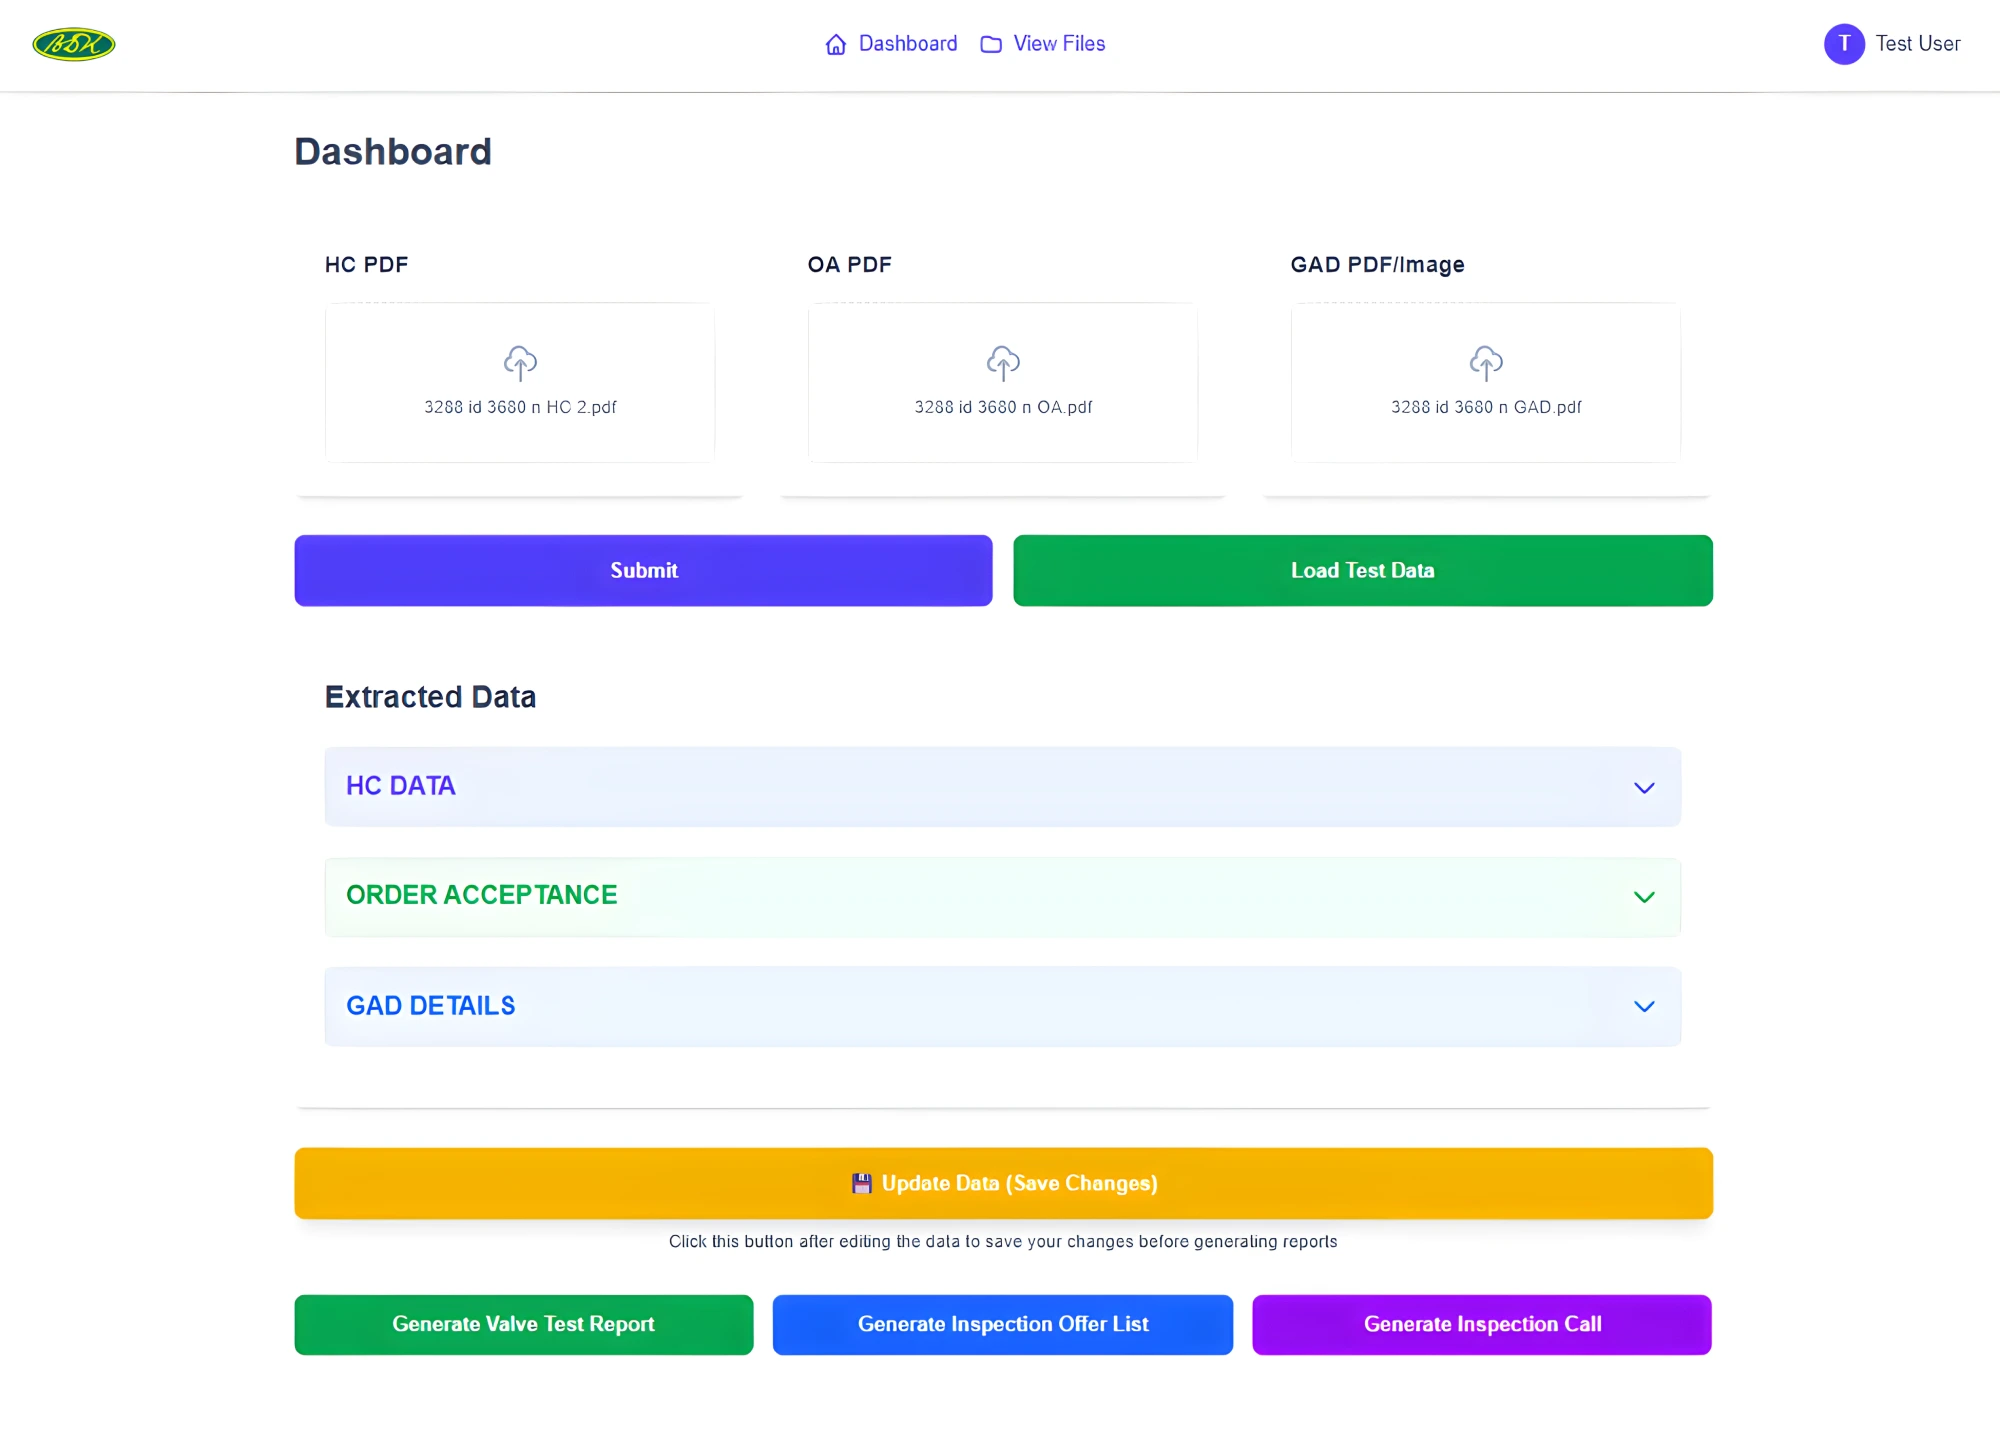Click the '3288 id 3680 n OA.pdf' filename
The width and height of the screenshot is (2000, 1439).
[1003, 407]
